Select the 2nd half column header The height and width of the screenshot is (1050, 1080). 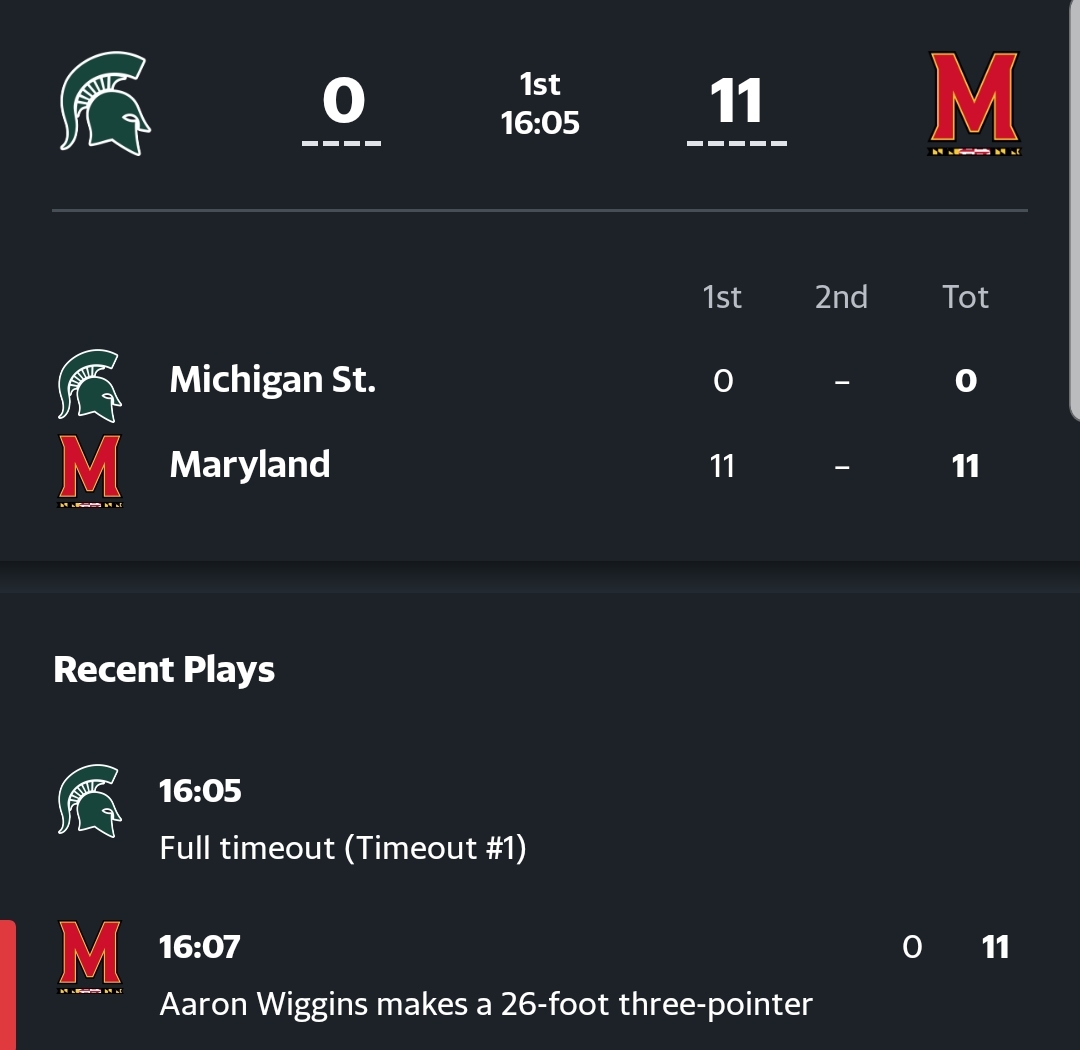841,297
